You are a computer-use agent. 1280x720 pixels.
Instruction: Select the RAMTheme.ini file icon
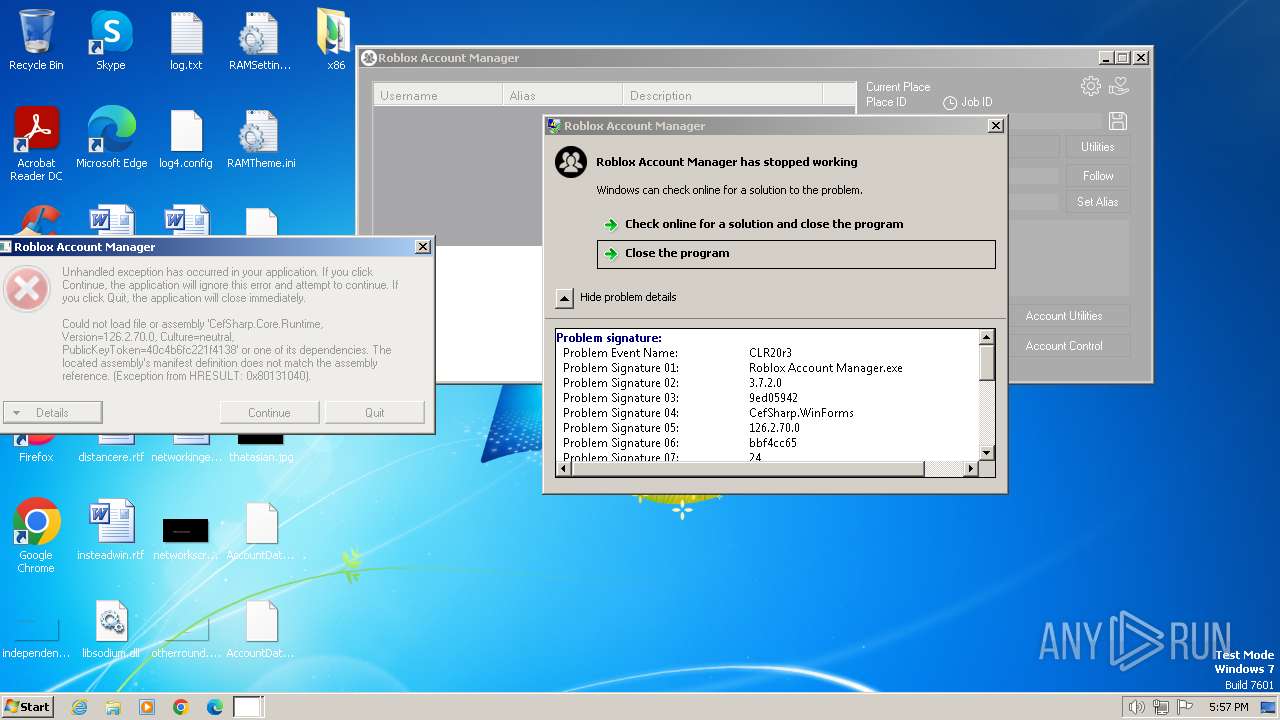coord(260,138)
